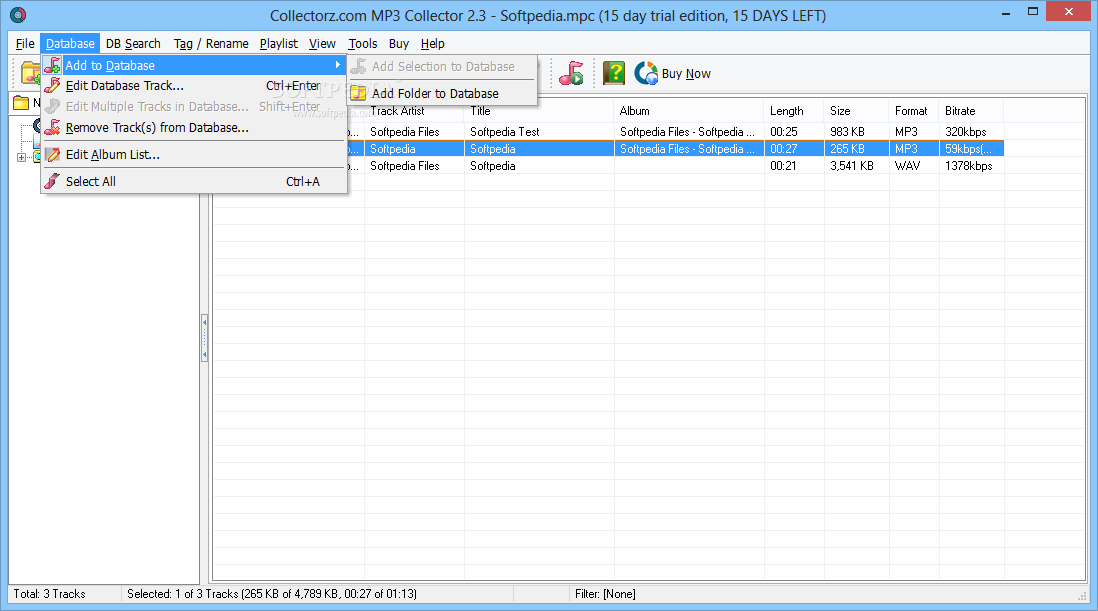This screenshot has width=1098, height=611.
Task: Click the folder icon in the main toolbar
Action: pyautogui.click(x=30, y=73)
